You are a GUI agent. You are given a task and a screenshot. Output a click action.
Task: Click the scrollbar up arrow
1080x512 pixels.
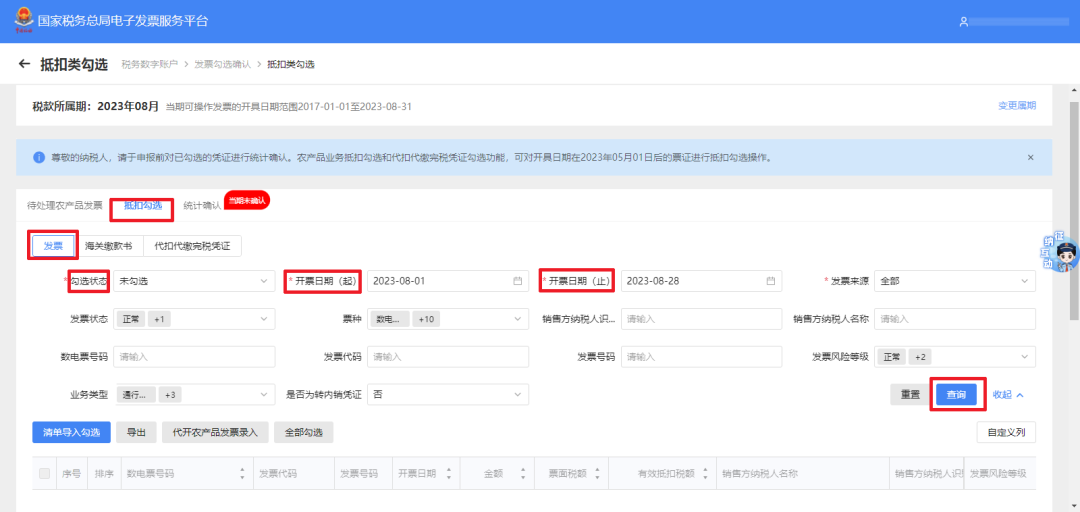(1074, 91)
